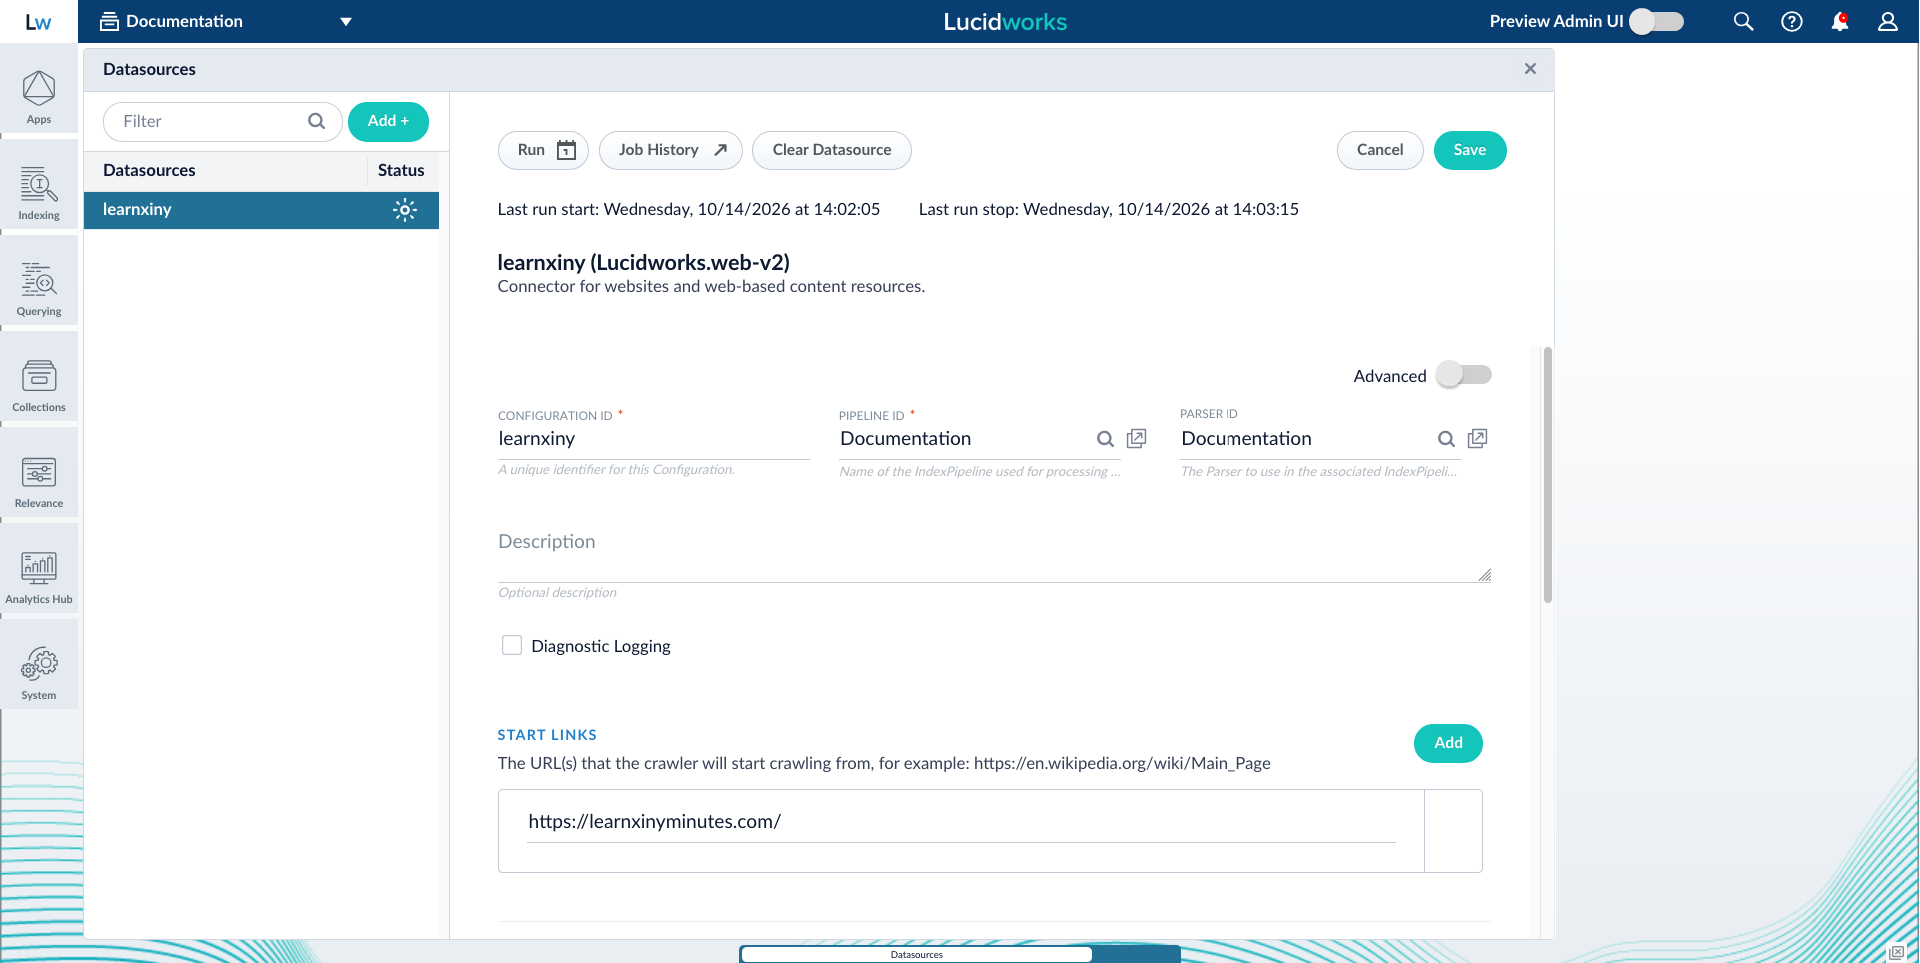Open the Parser ID in a new panel

1477,438
